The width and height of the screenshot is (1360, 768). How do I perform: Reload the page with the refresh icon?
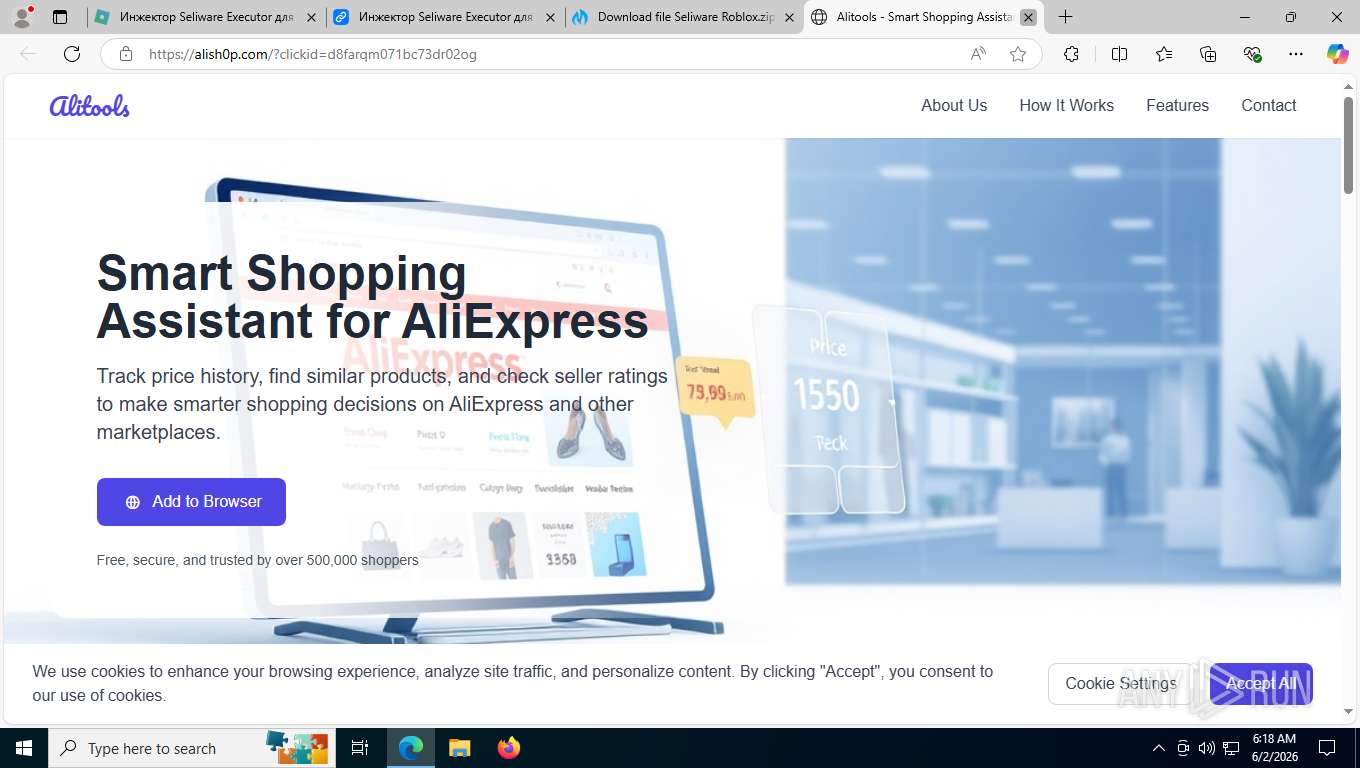click(x=72, y=54)
